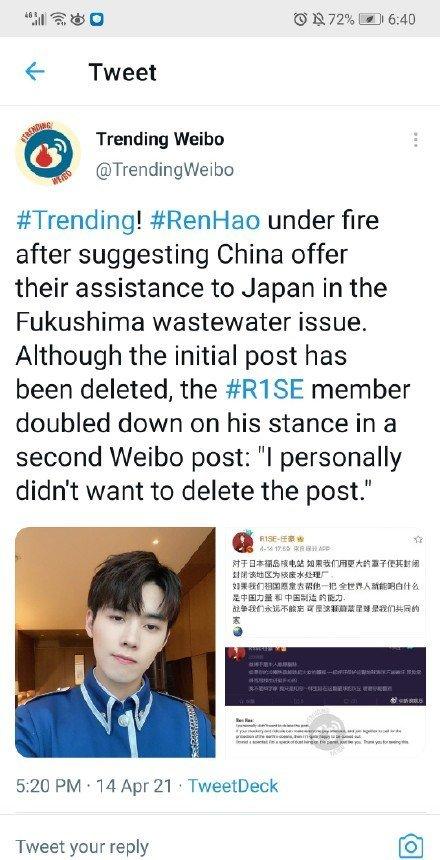Open the tweet's three-dot overflow menu
Screen dimensions: 440x860
tap(416, 140)
